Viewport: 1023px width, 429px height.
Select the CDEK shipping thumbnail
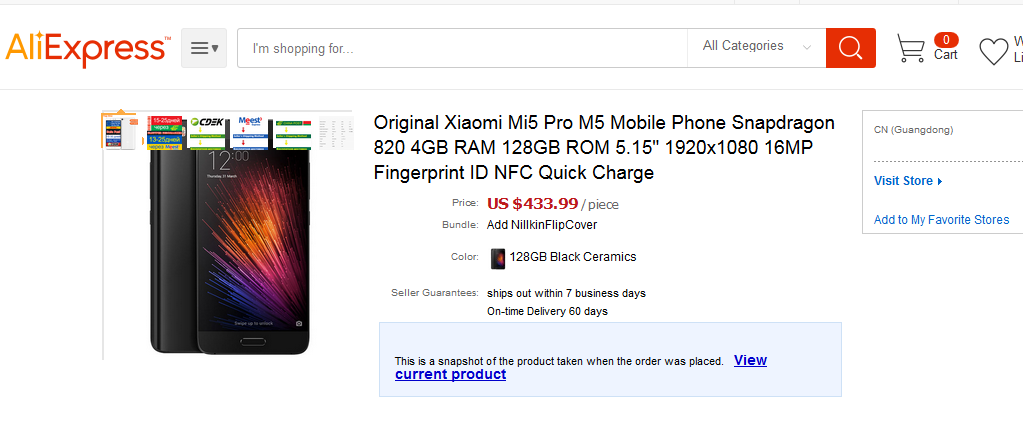tap(209, 132)
